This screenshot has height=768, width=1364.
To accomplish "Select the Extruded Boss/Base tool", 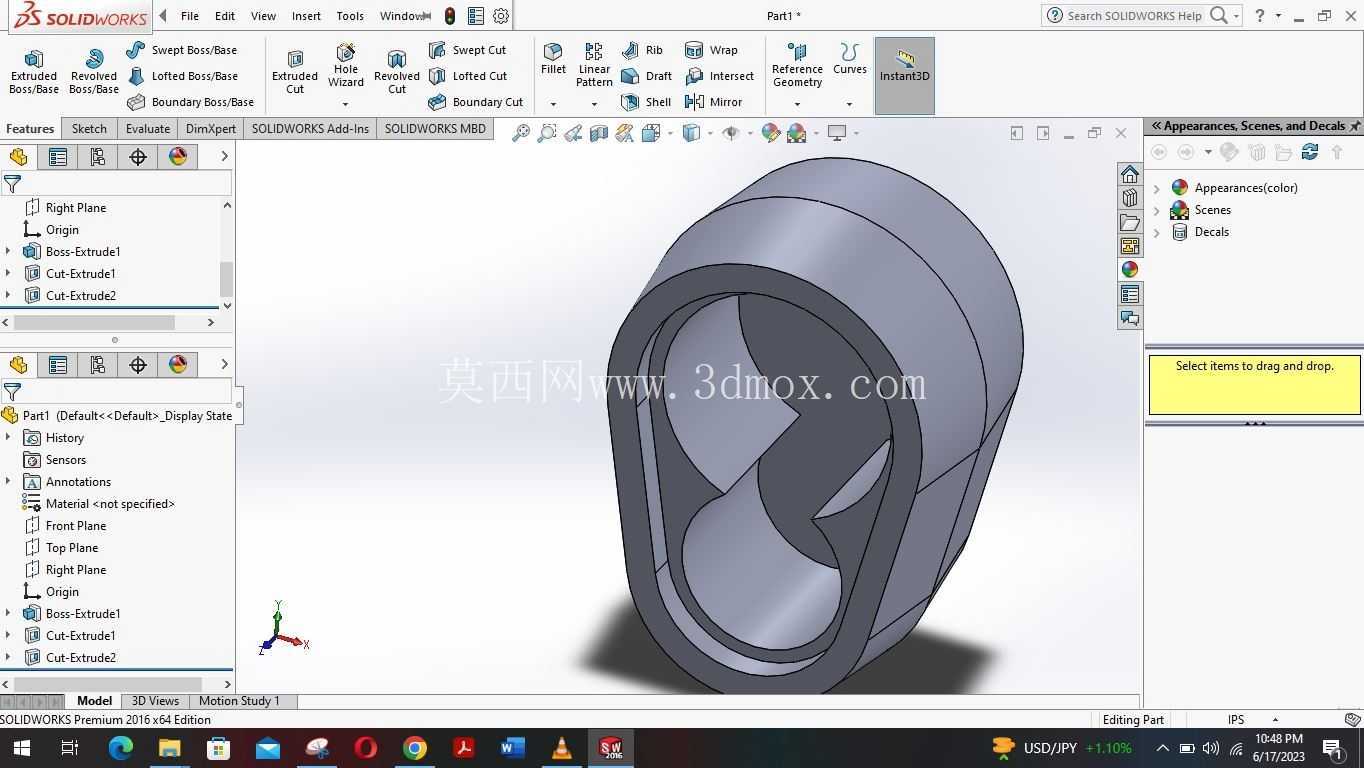I will click(x=34, y=72).
